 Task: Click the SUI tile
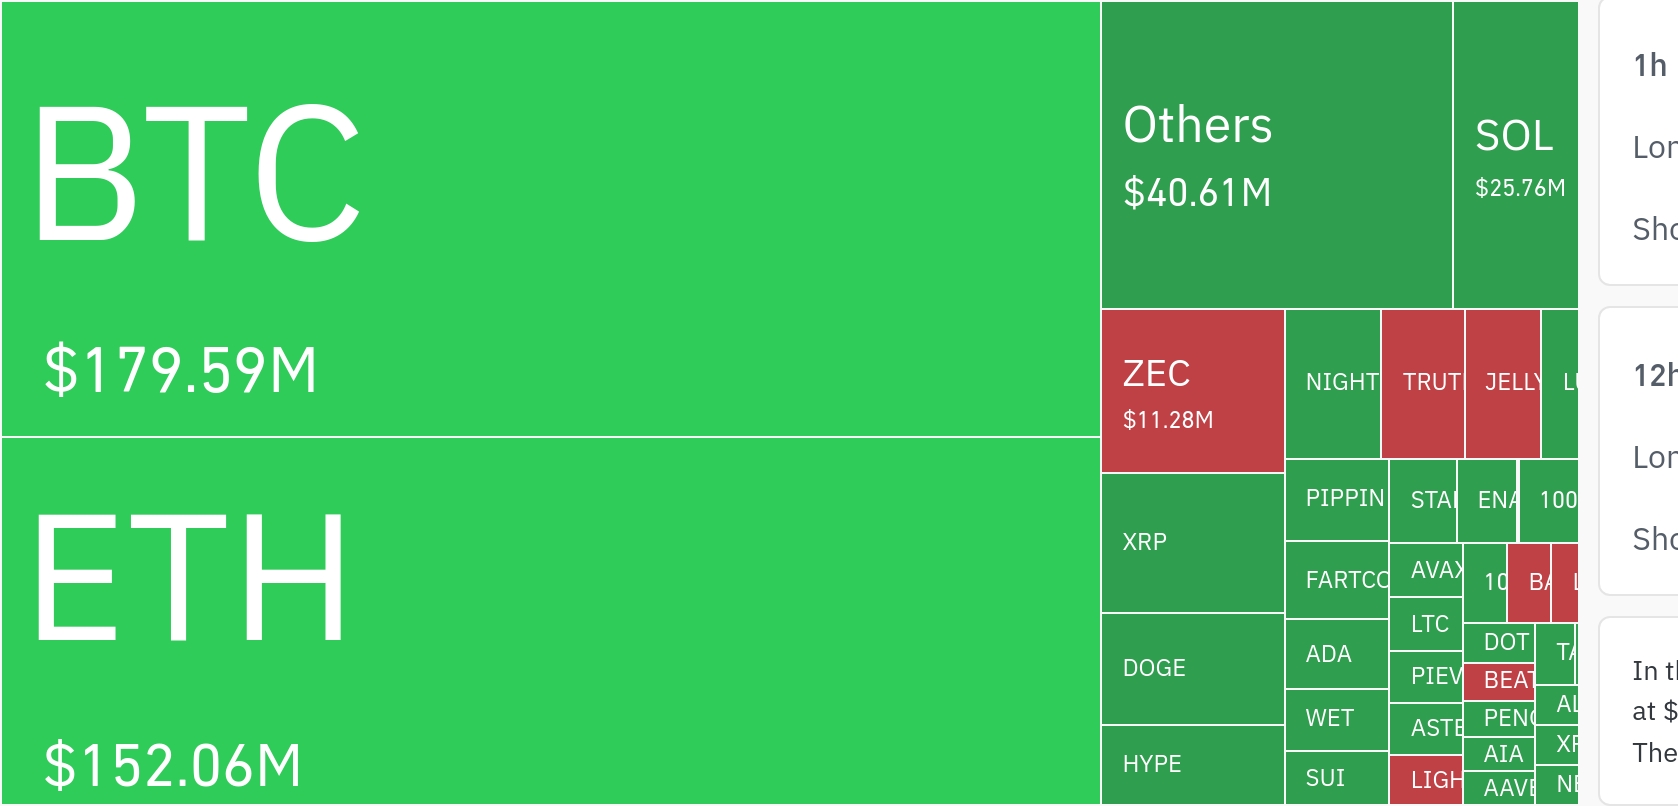pyautogui.click(x=1336, y=778)
